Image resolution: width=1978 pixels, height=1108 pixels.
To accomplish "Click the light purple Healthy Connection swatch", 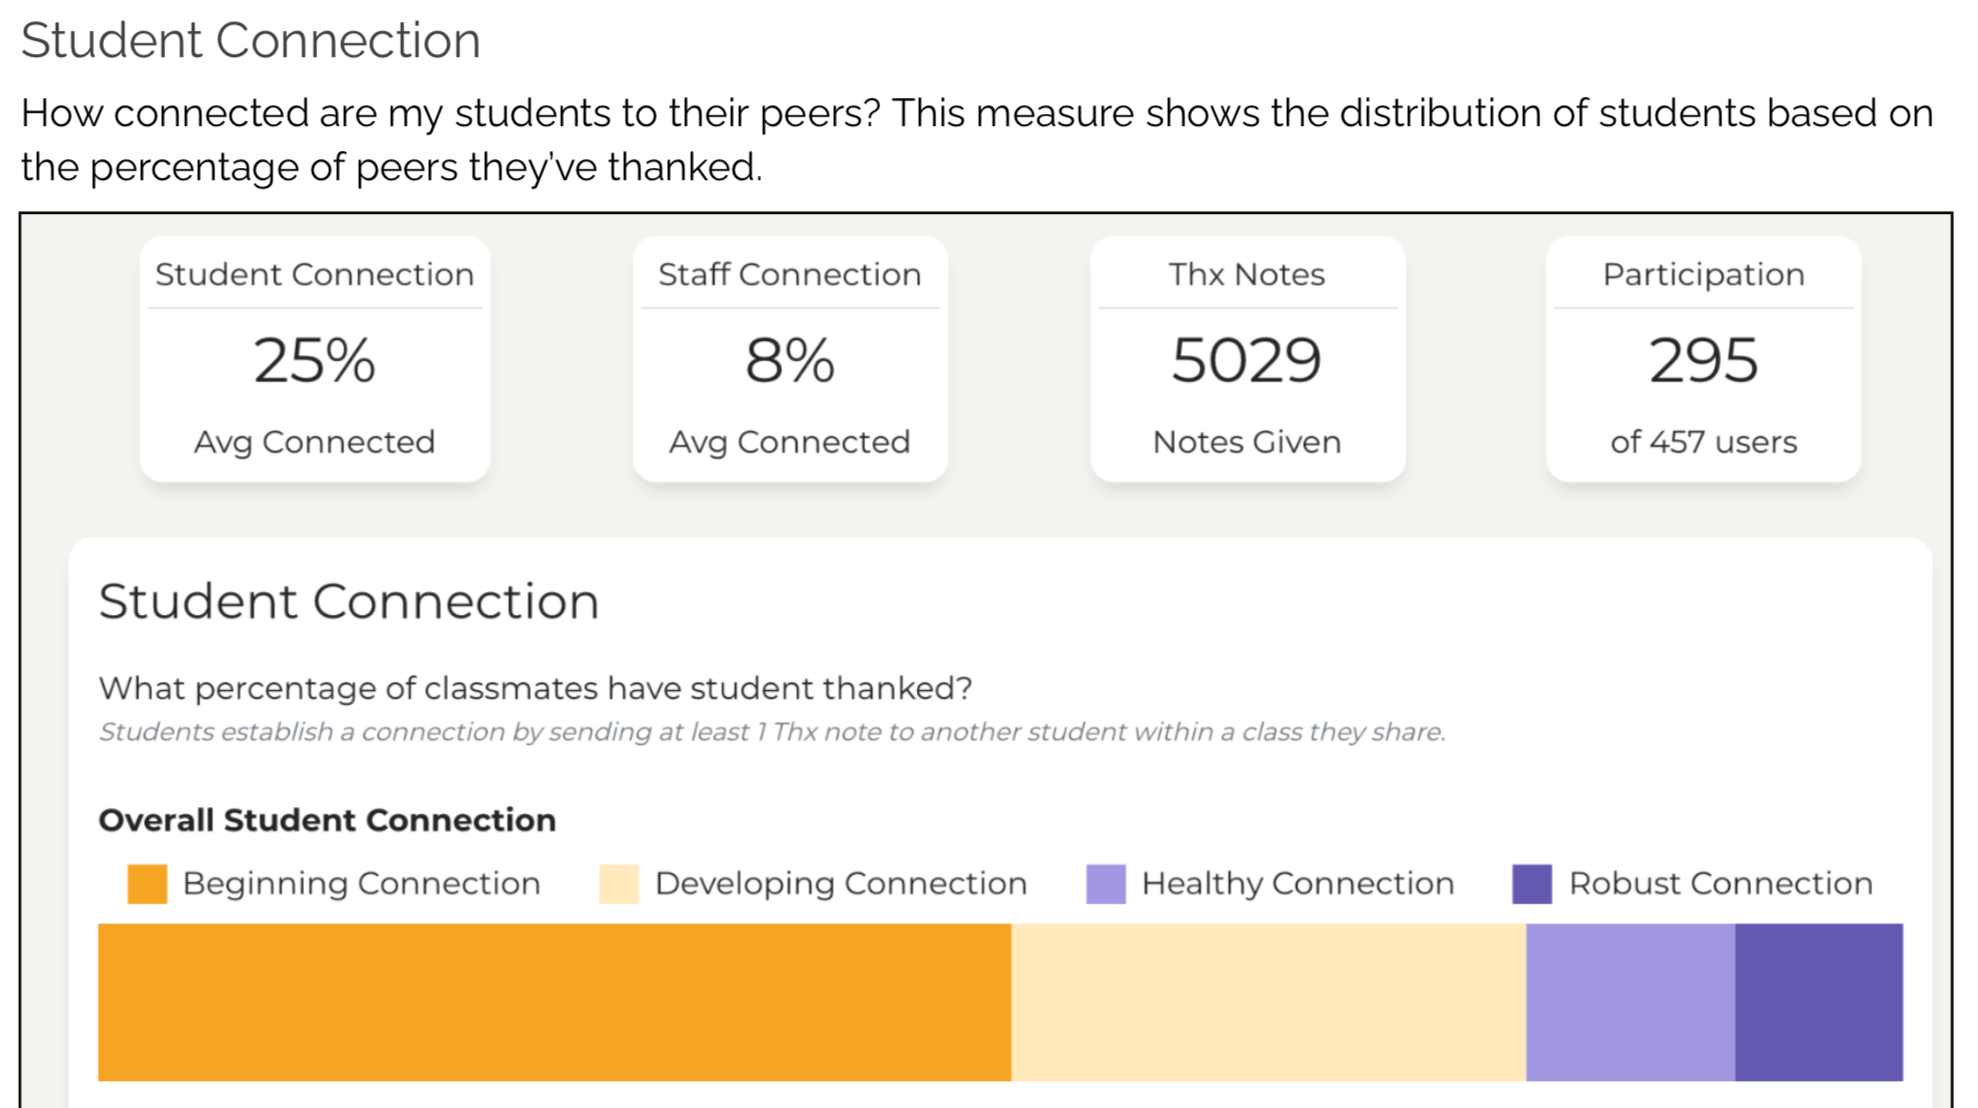I will coord(1105,884).
